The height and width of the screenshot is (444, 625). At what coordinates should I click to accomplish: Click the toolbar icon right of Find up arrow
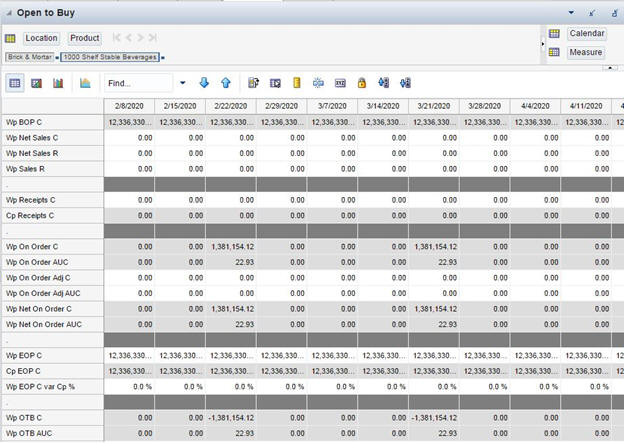[x=254, y=83]
